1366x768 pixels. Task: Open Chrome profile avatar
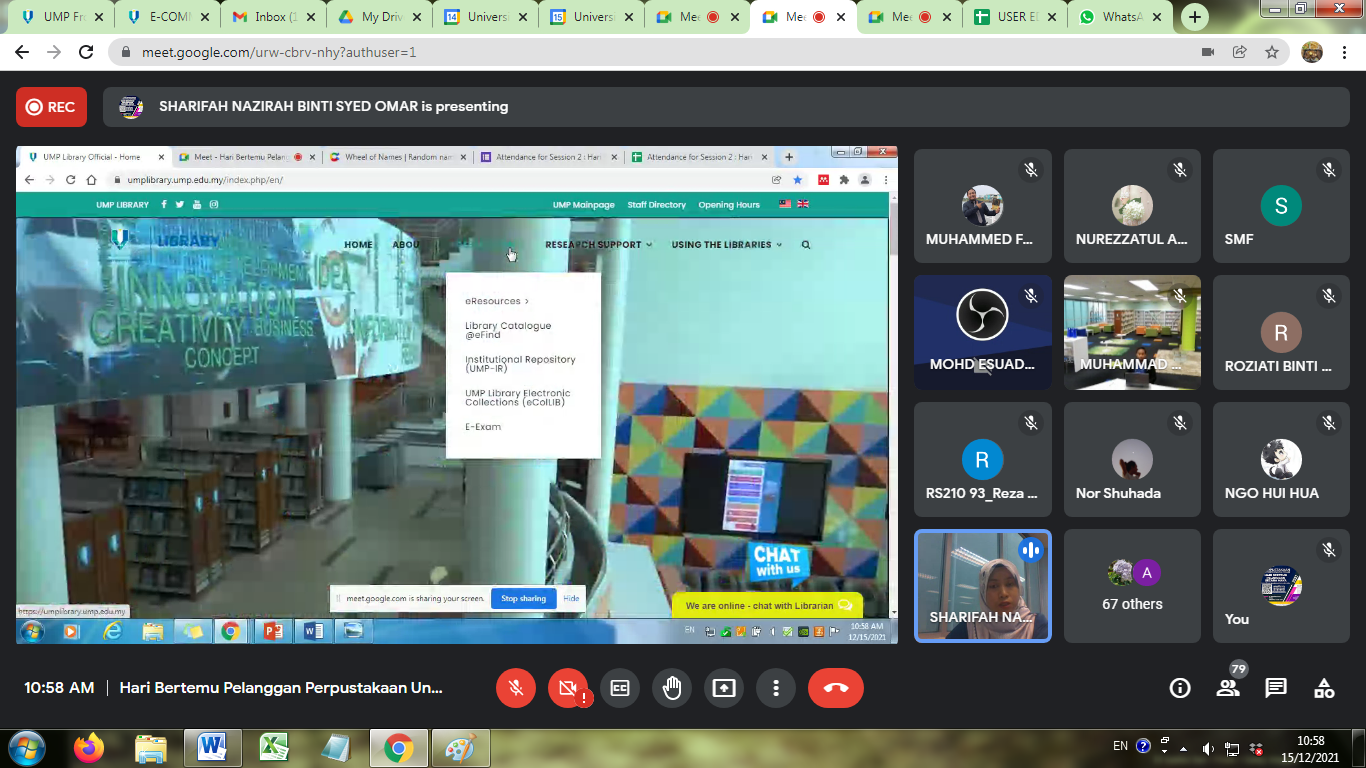(x=1312, y=52)
